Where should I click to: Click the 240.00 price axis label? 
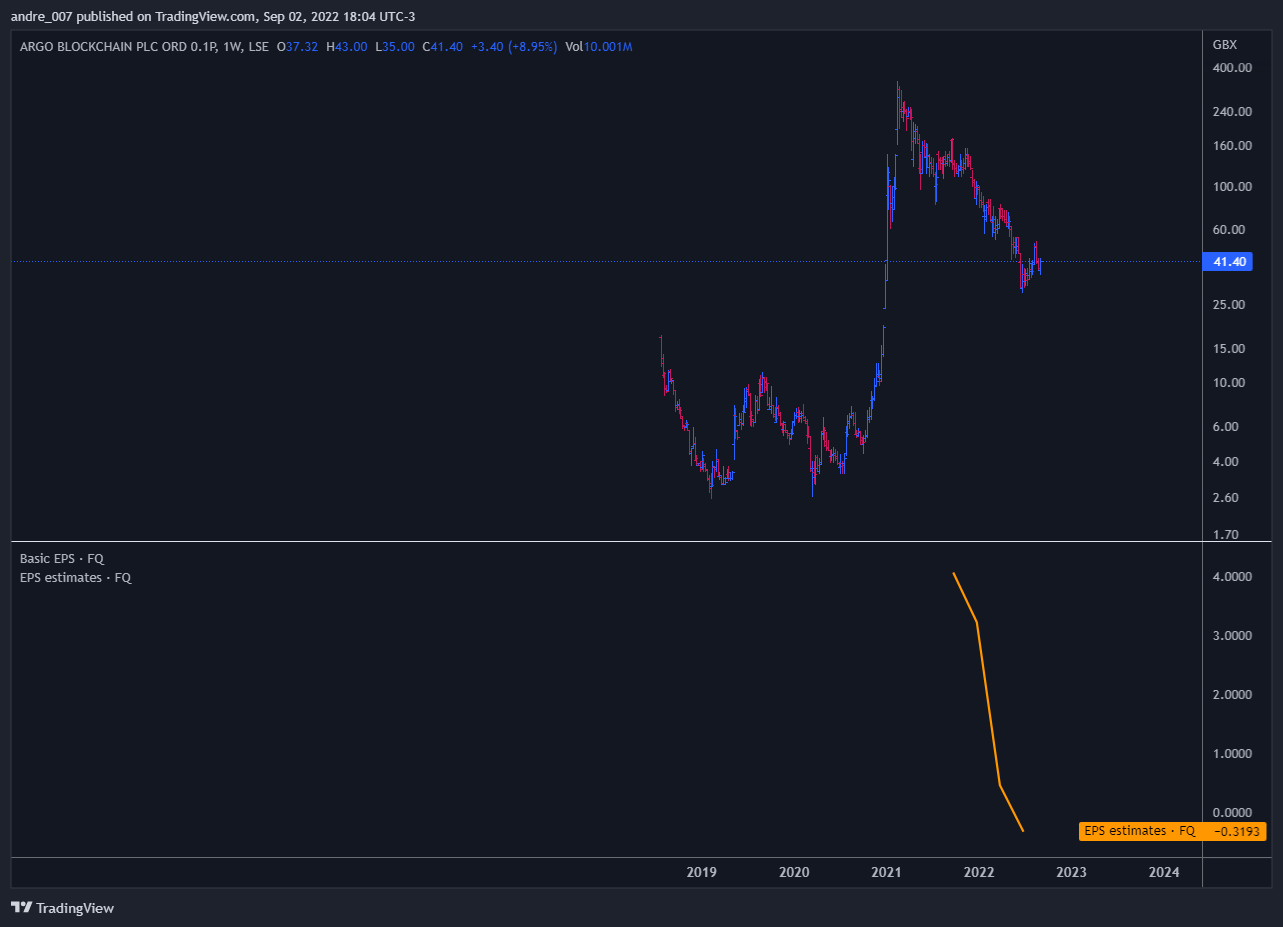point(1232,111)
